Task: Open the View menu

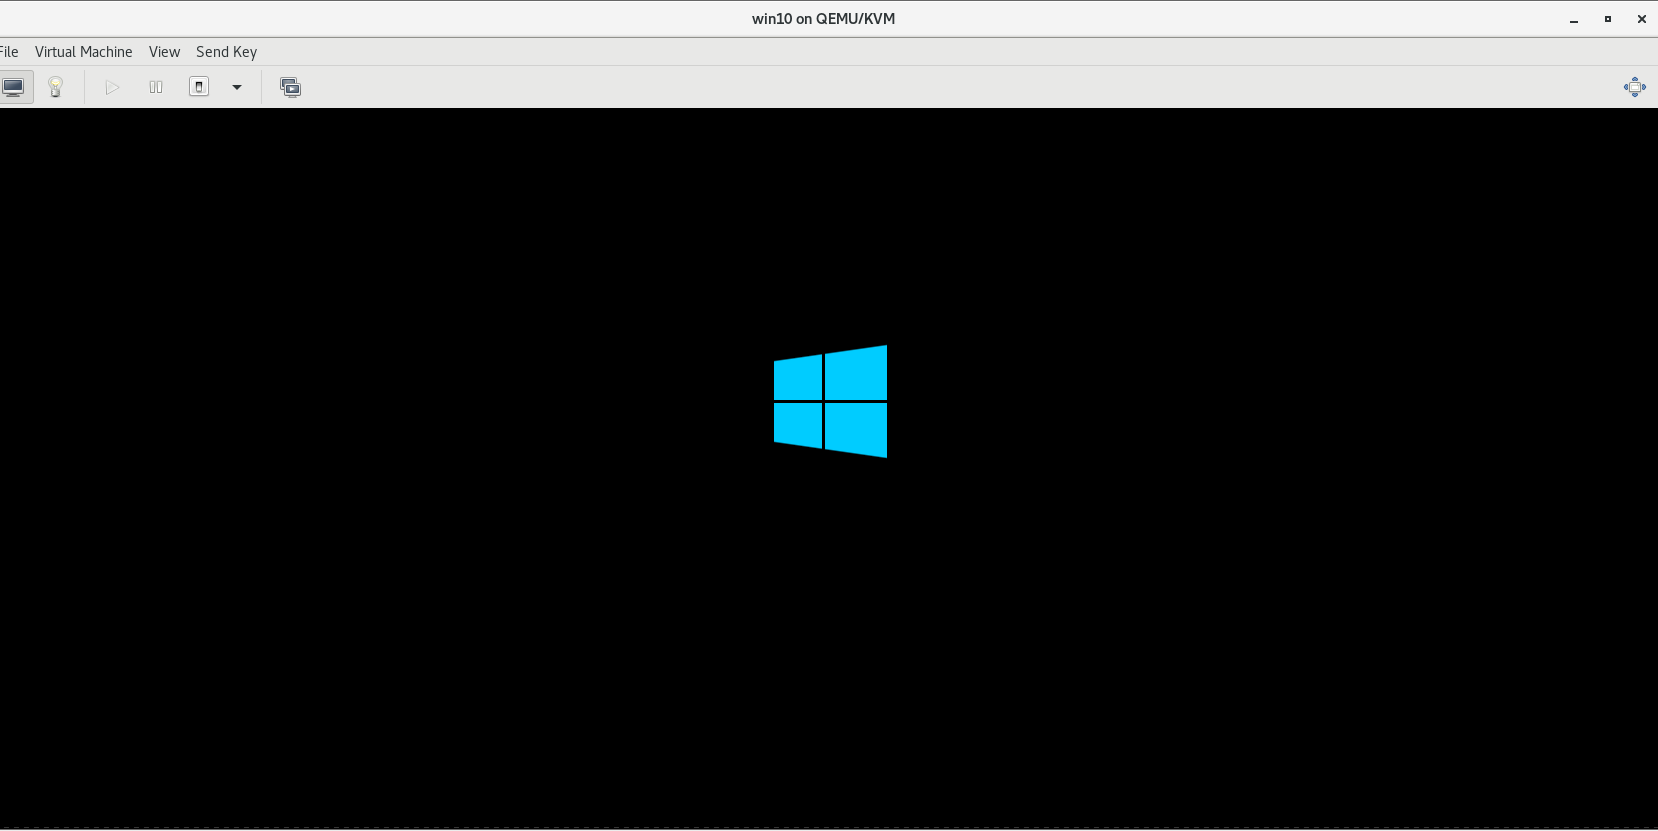Action: 165,52
